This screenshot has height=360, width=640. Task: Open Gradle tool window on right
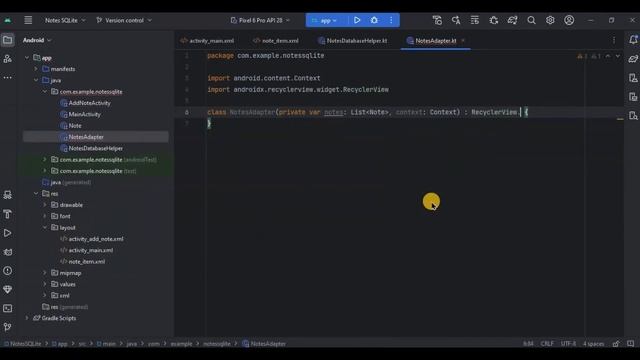click(x=633, y=59)
